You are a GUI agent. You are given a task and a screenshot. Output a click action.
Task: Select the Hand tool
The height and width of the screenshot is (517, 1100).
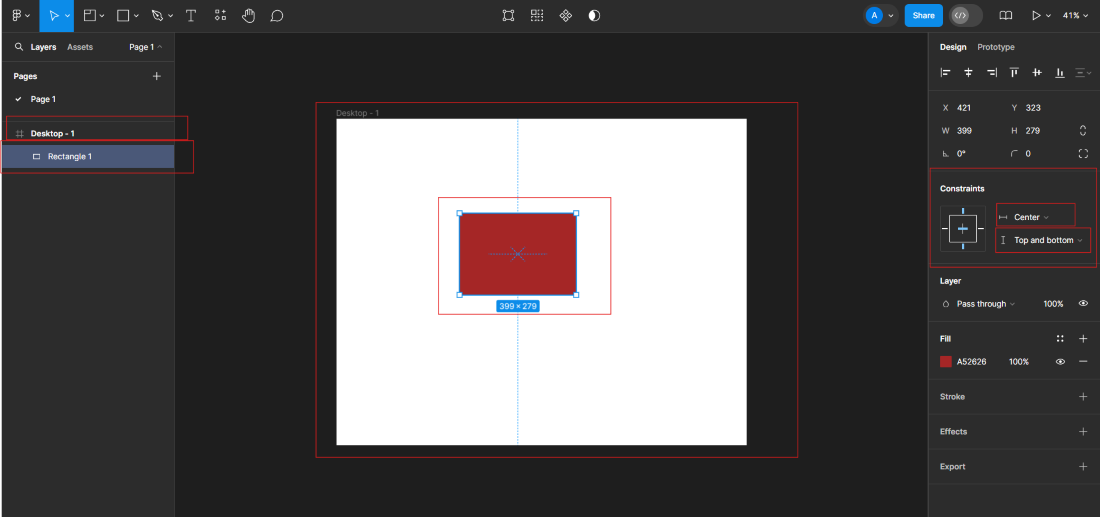tap(248, 15)
